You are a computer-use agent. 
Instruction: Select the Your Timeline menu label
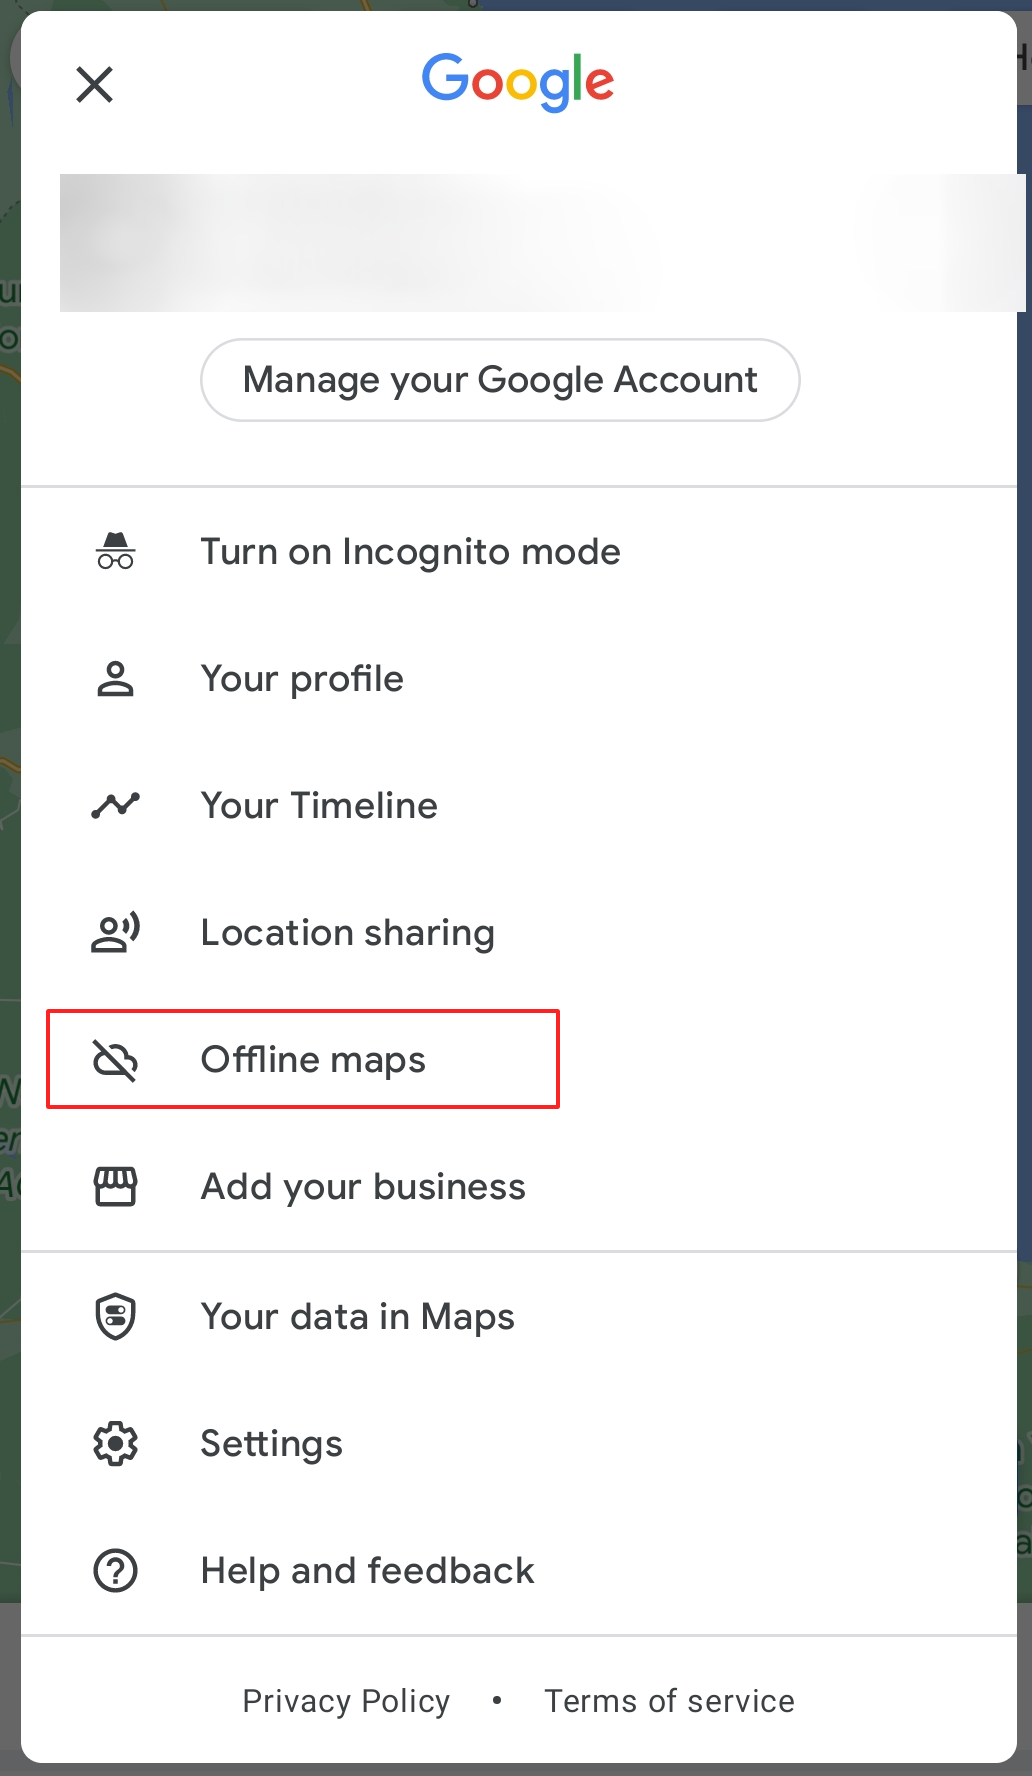pyautogui.click(x=319, y=806)
